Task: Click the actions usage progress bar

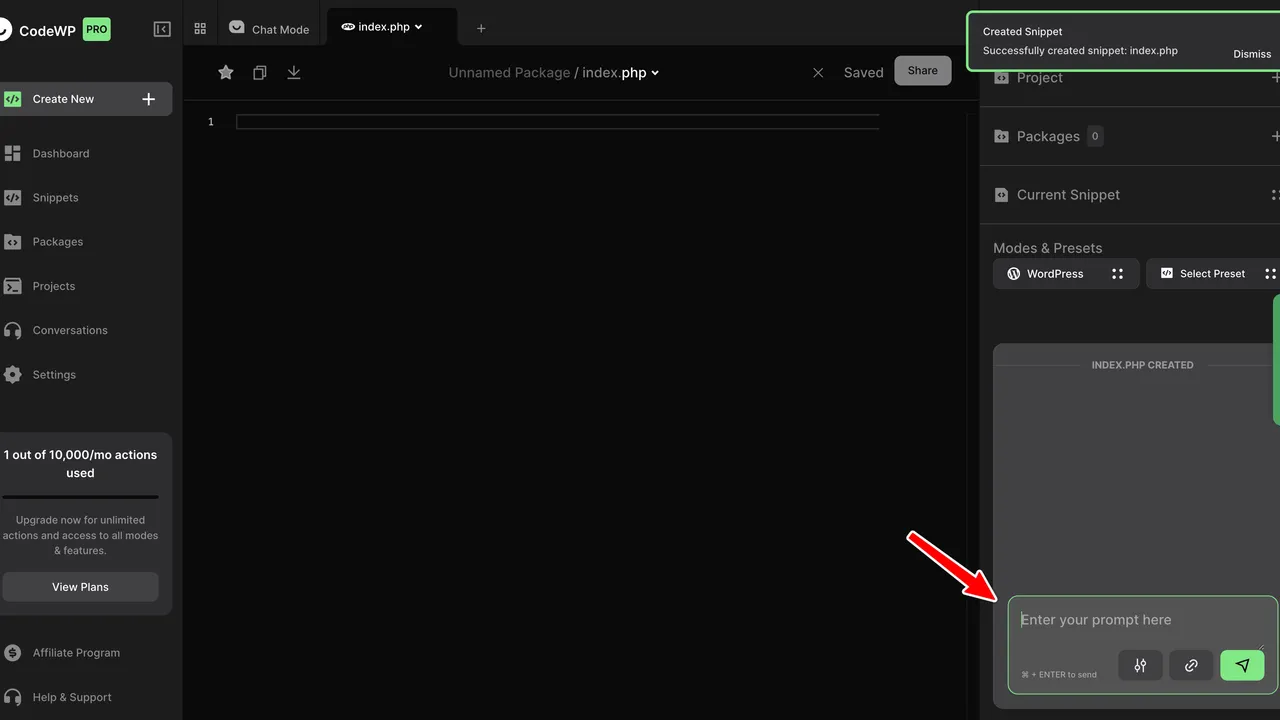Action: pyautogui.click(x=80, y=497)
